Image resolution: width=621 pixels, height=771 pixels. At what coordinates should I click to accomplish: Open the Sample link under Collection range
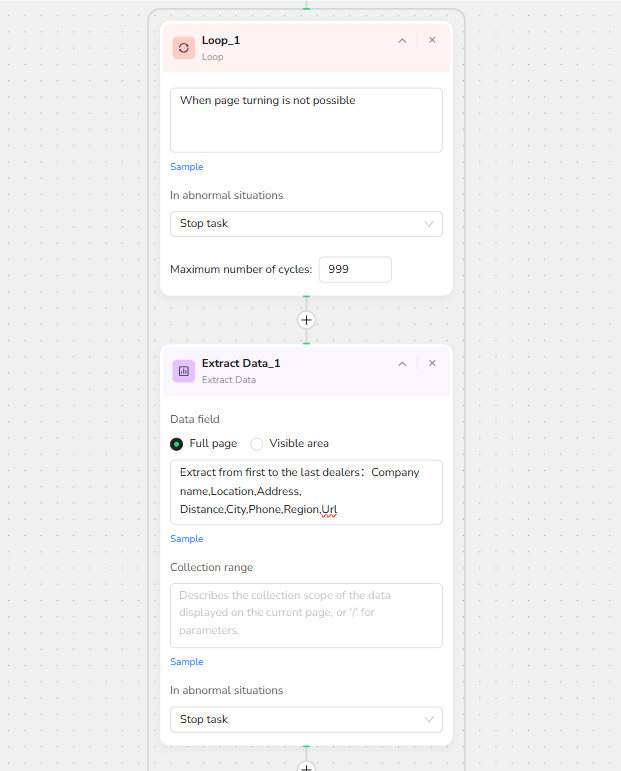(186, 661)
